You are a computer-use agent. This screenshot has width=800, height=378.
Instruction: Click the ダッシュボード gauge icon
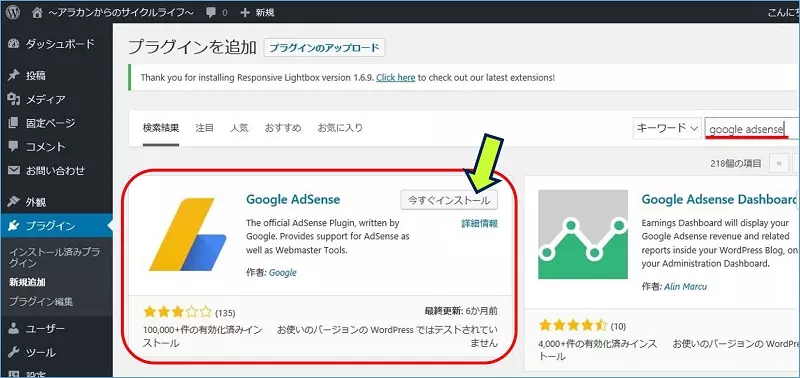(14, 44)
